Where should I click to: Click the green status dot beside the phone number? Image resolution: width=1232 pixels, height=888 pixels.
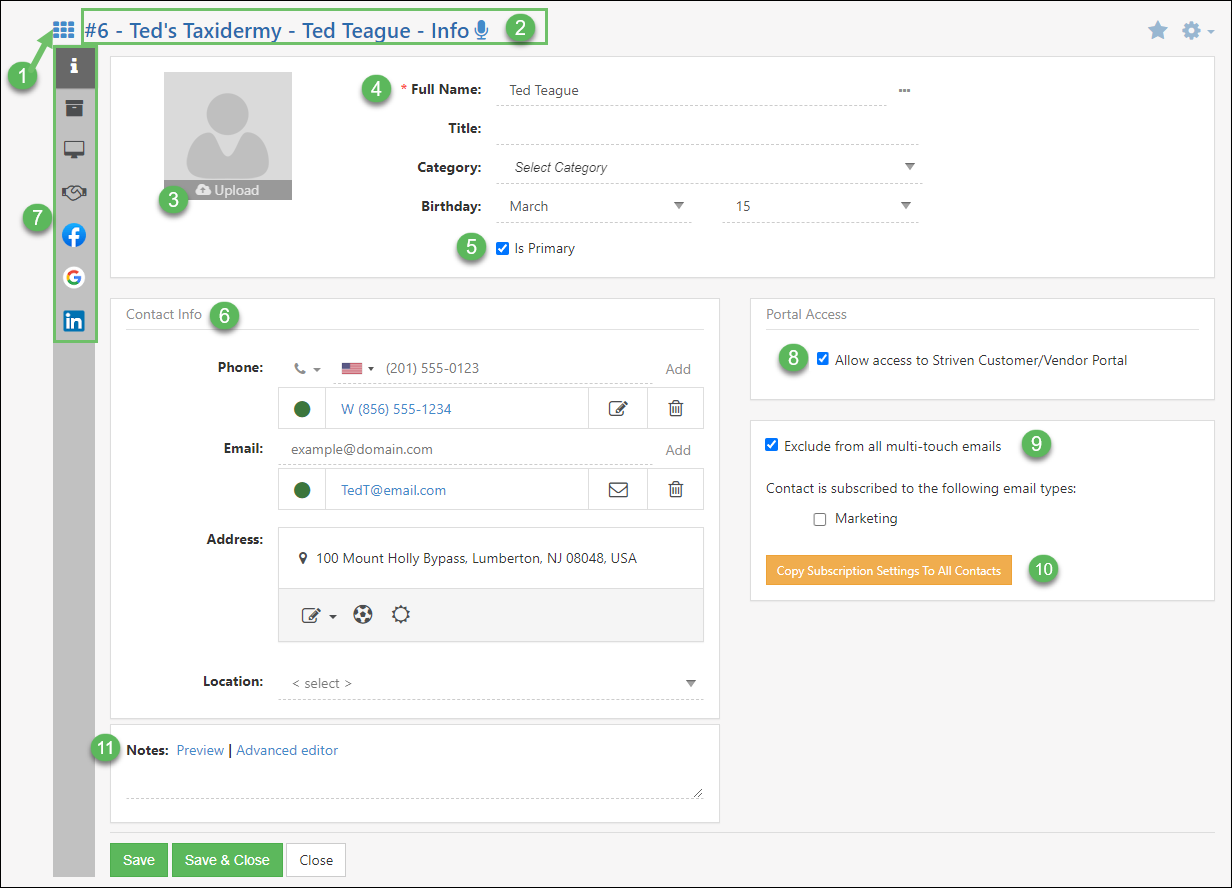pos(299,407)
